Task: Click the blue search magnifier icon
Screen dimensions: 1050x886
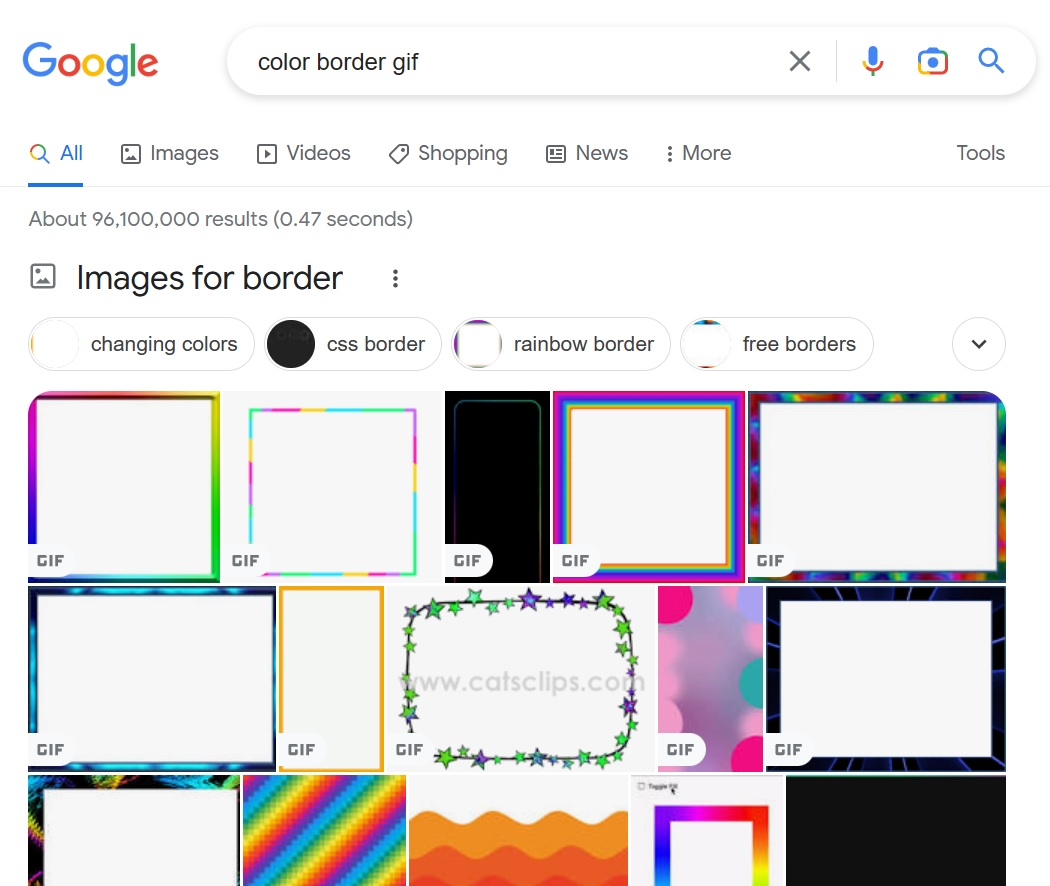Action: point(991,62)
